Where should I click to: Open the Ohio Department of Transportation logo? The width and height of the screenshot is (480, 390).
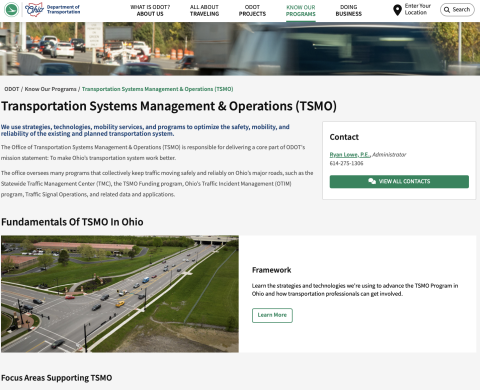pyautogui.click(x=53, y=9)
